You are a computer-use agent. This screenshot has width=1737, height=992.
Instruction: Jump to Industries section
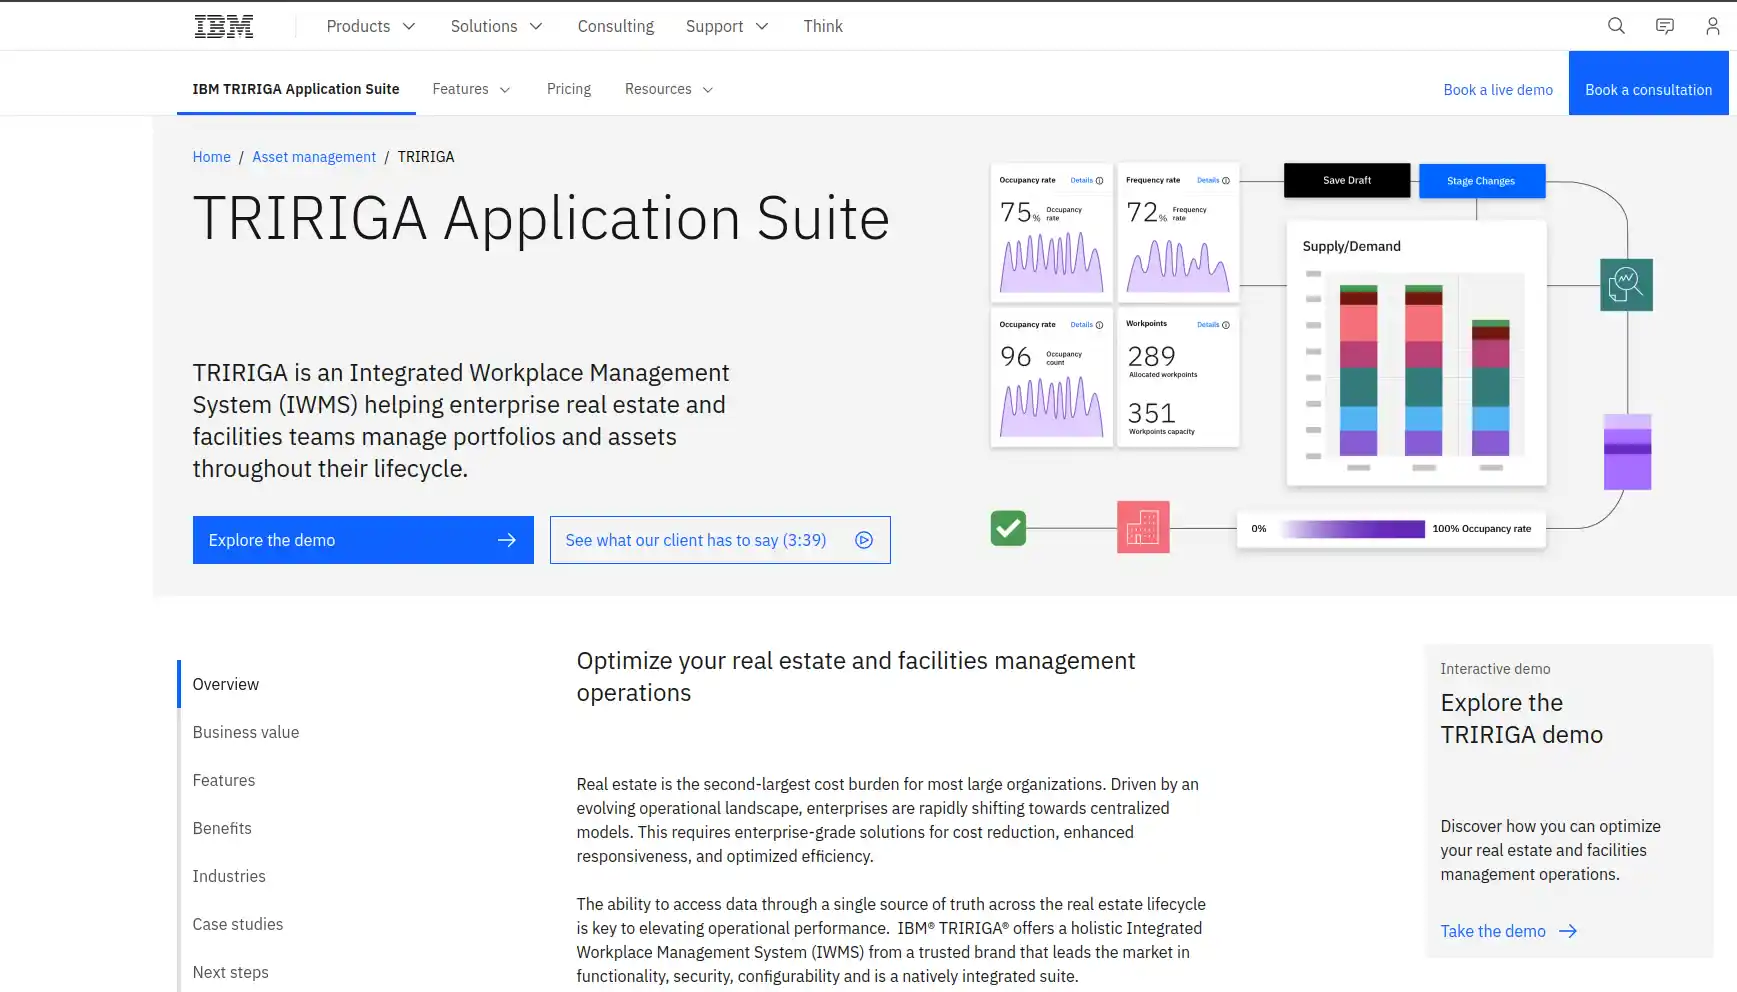tap(229, 876)
